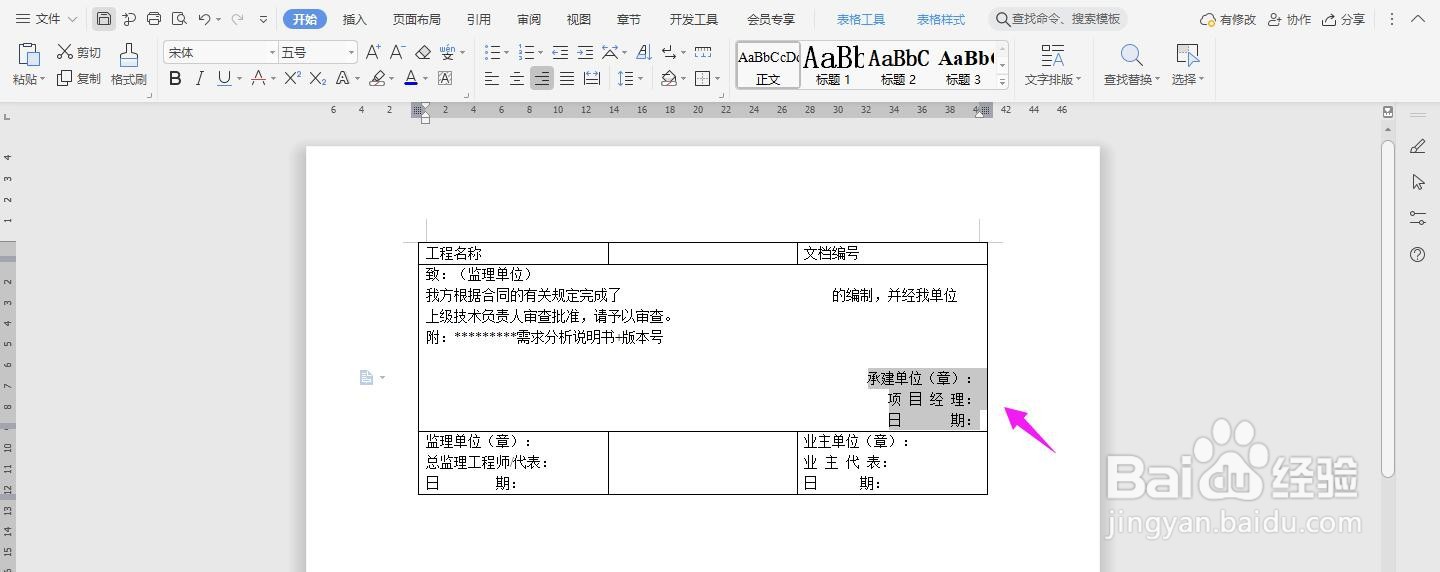Apply the 标题 2 style
Image resolution: width=1440 pixels, height=572 pixels.
[898, 65]
